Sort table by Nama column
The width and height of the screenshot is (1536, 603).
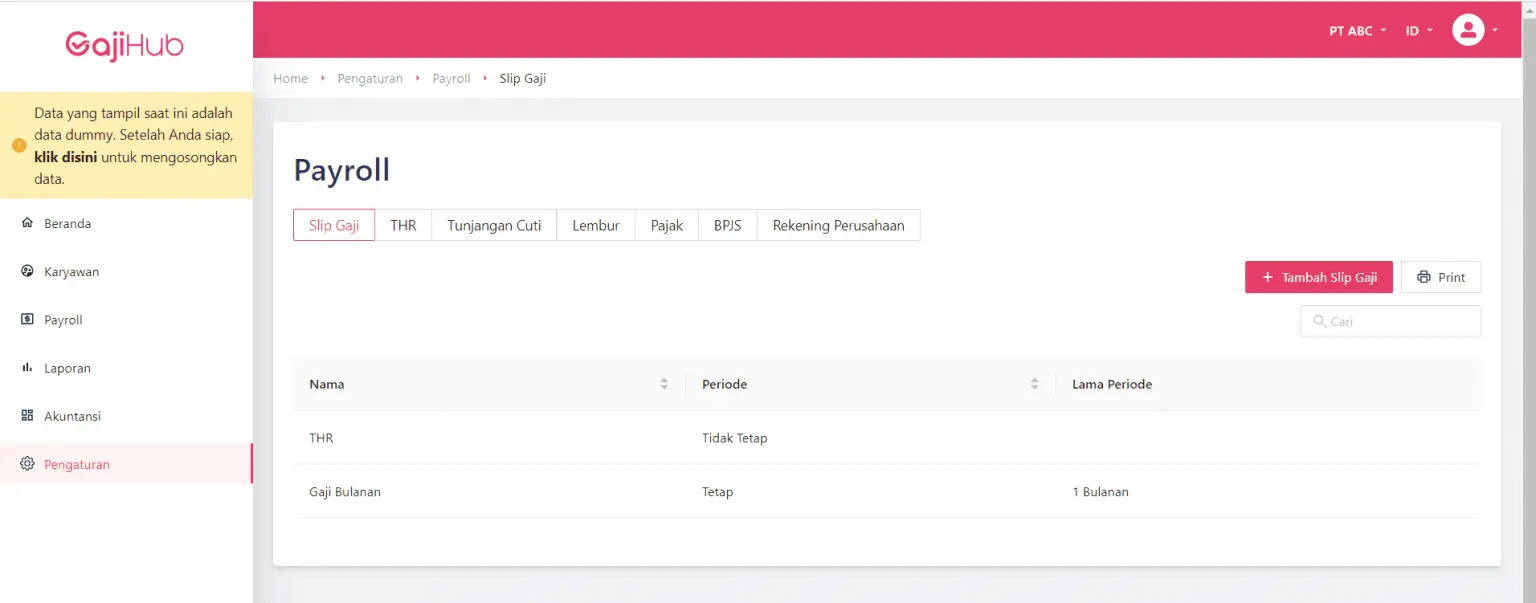click(x=664, y=384)
